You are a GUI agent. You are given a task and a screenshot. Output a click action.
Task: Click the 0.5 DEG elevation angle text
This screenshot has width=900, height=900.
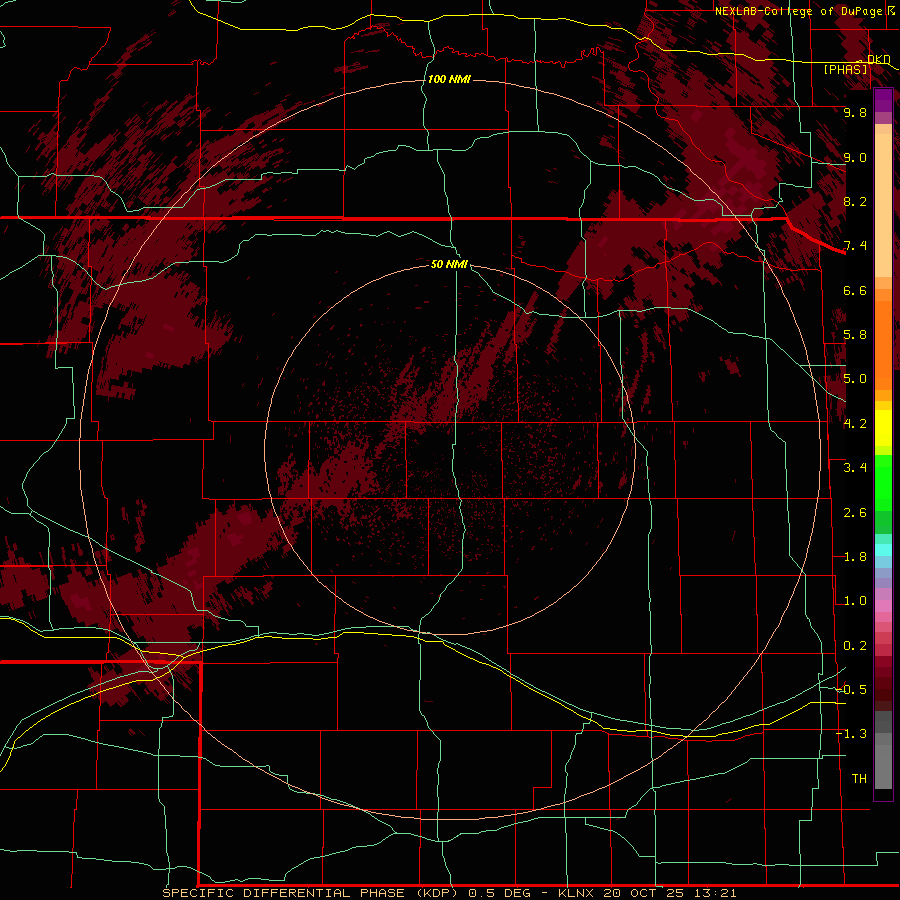(x=499, y=893)
